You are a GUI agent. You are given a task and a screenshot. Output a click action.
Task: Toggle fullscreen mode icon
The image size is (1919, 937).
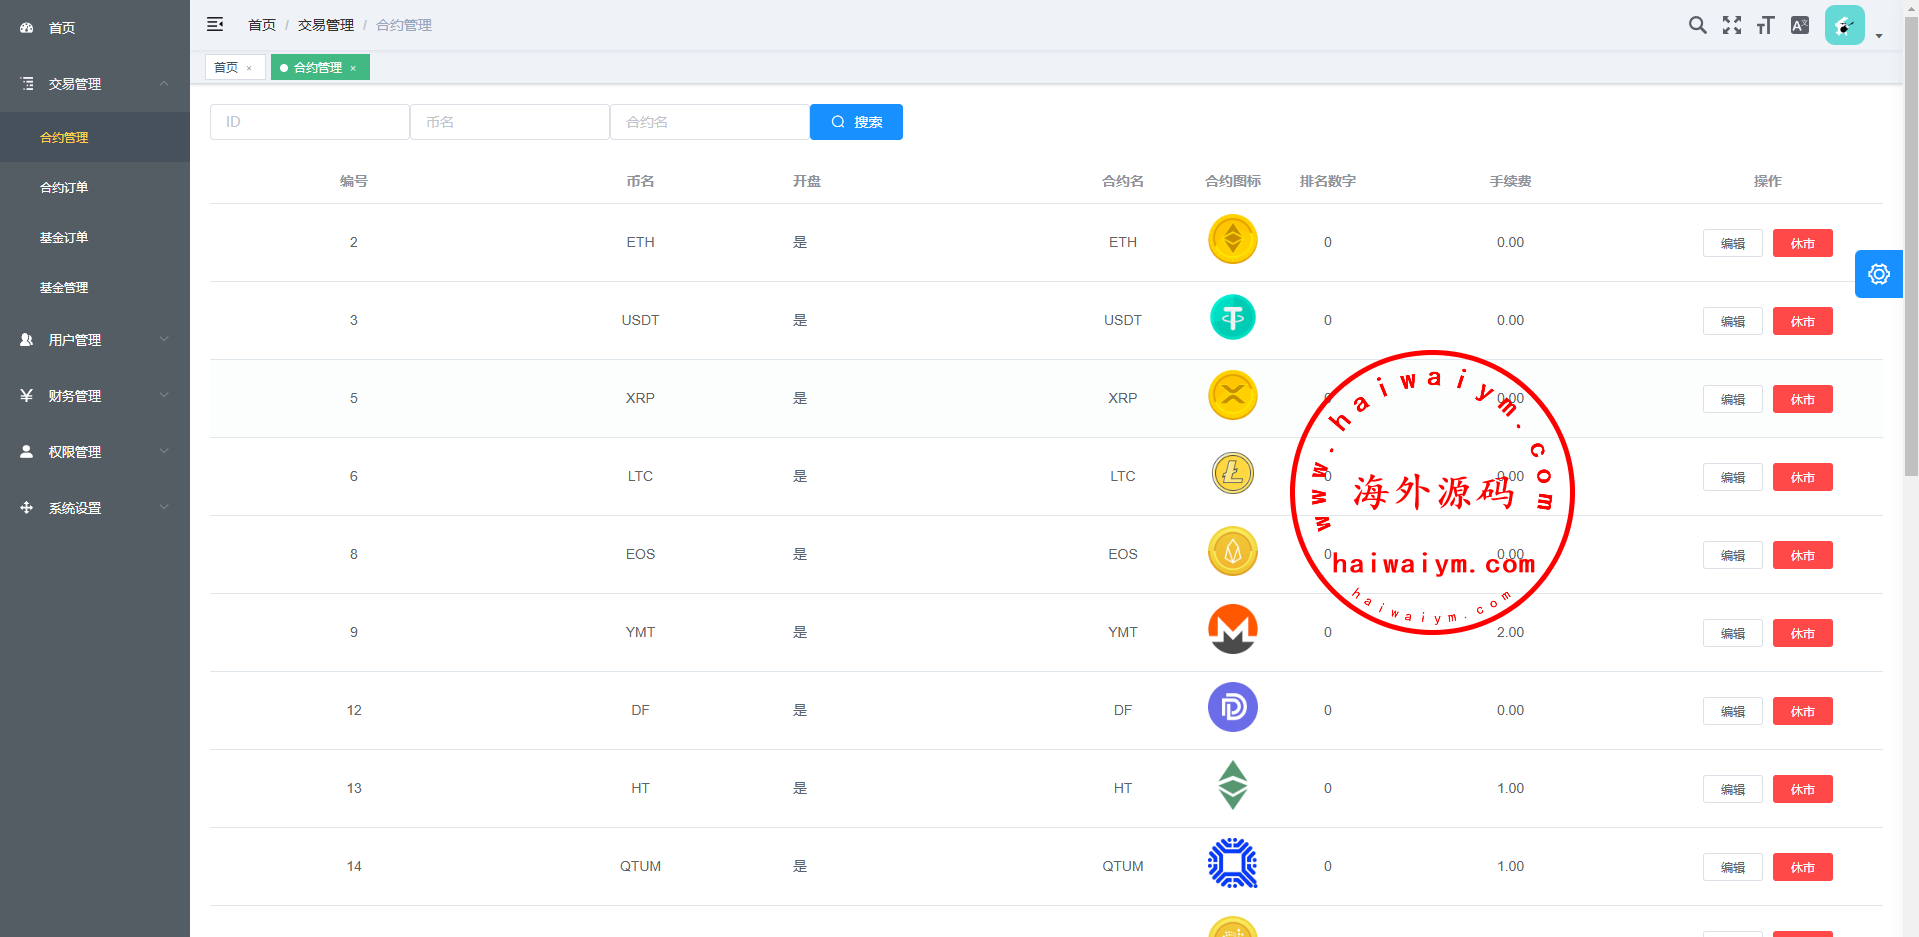1731,25
